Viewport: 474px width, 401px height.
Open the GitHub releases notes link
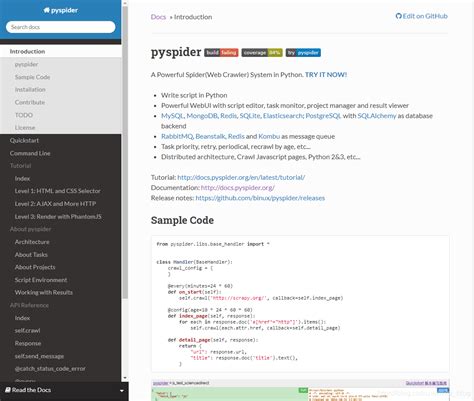(x=260, y=198)
